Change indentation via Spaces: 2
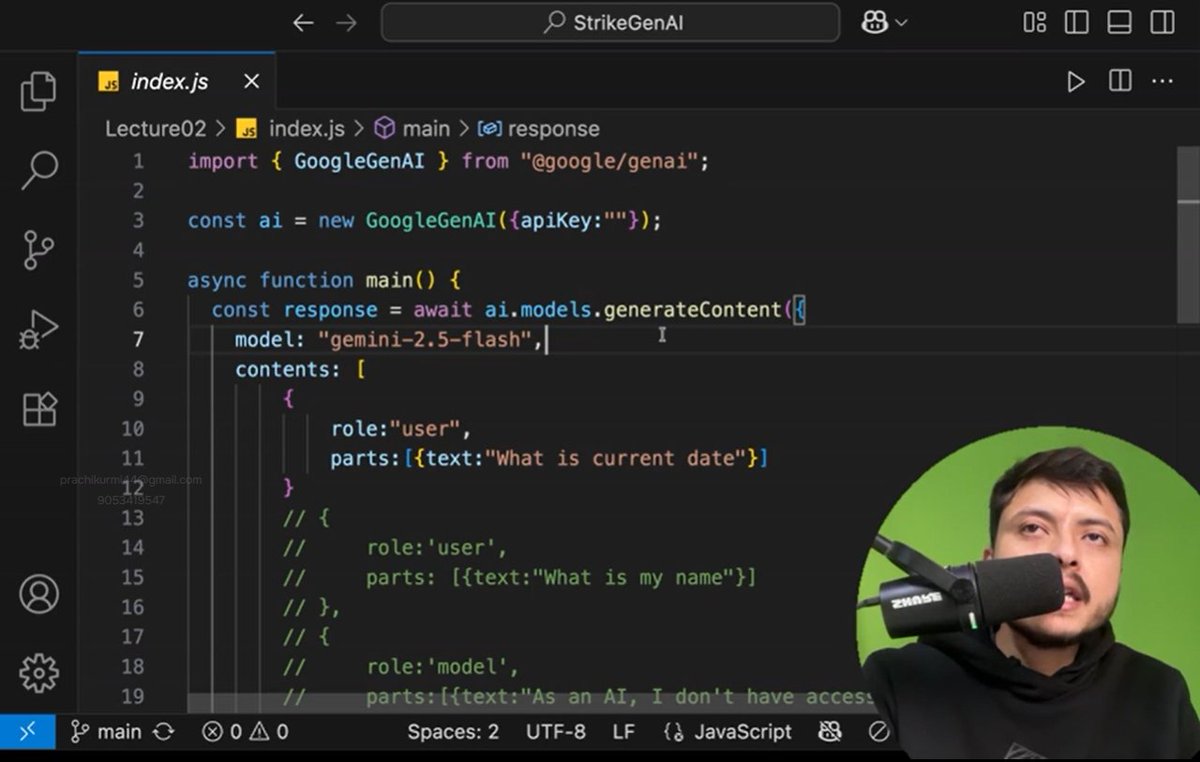Image resolution: width=1200 pixels, height=762 pixels. click(x=453, y=732)
